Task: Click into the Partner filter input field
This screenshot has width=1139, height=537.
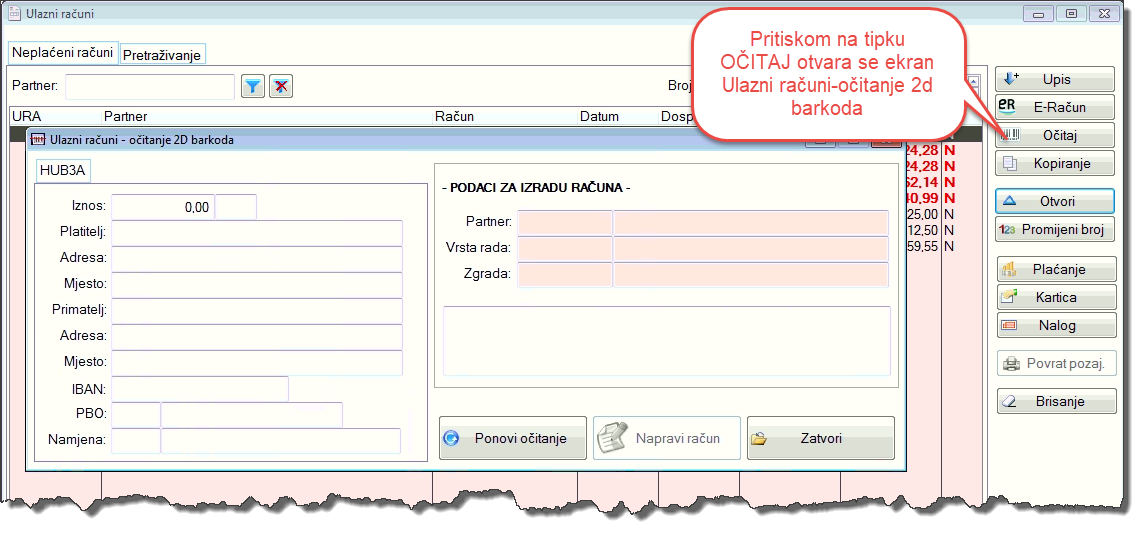Action: click(x=150, y=87)
